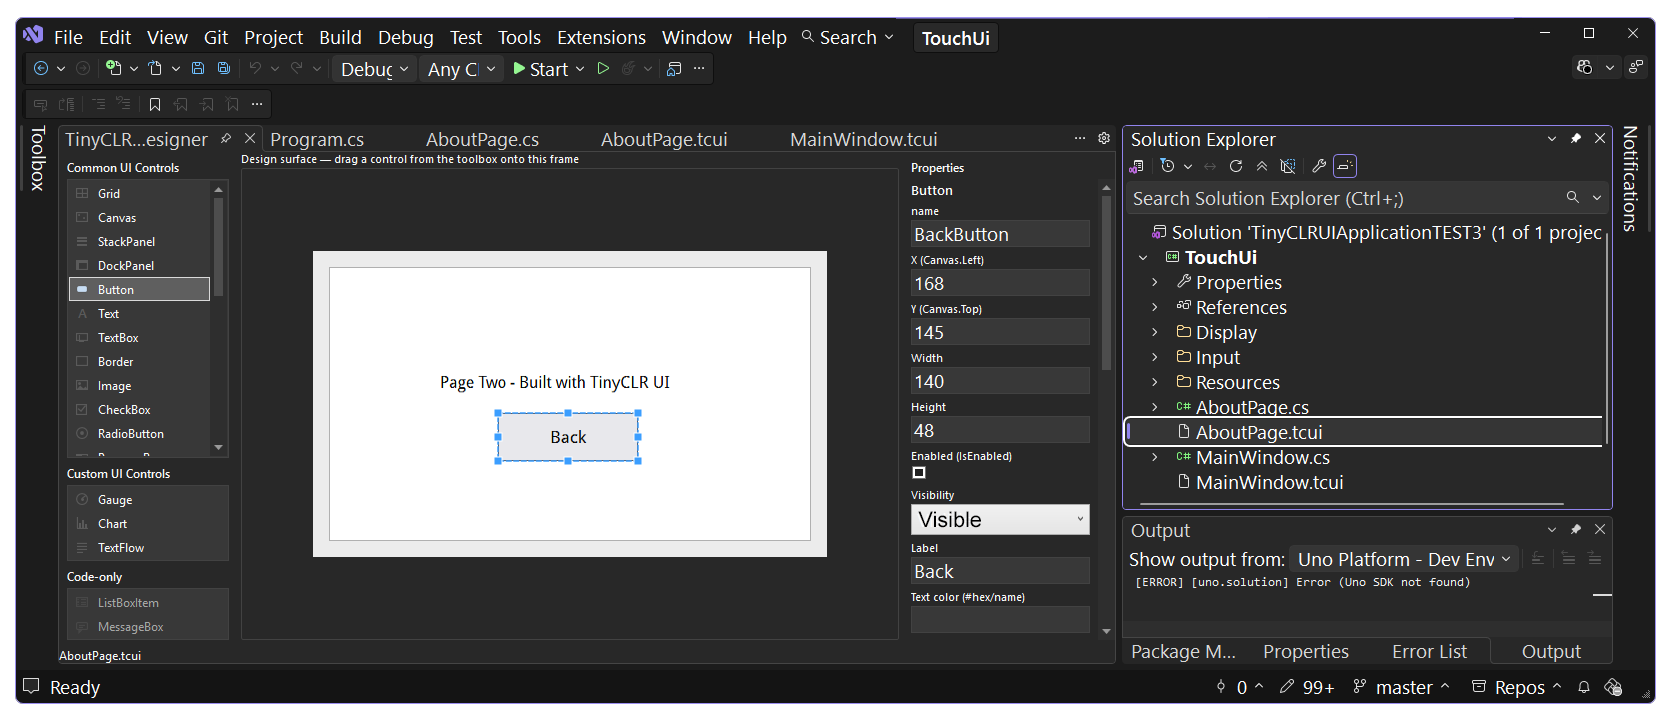Open the Any CPU platform dropdown

point(461,69)
